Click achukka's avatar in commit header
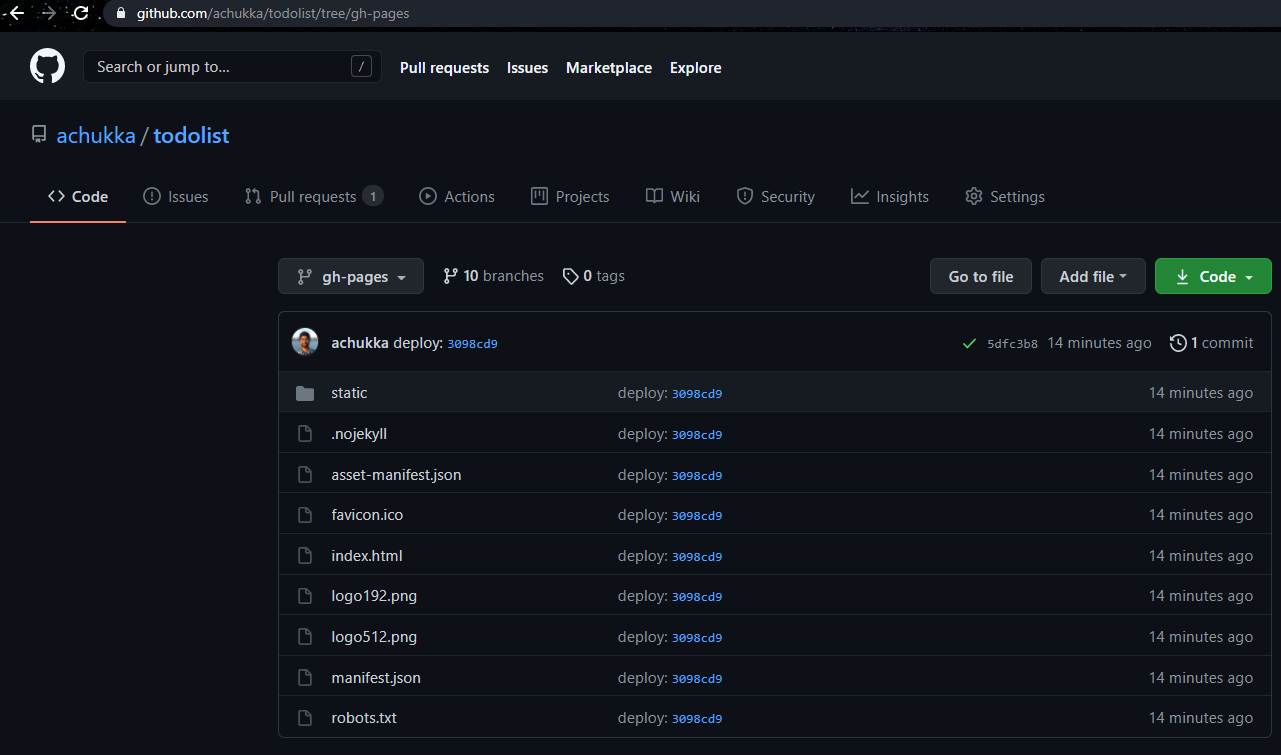 click(x=305, y=342)
